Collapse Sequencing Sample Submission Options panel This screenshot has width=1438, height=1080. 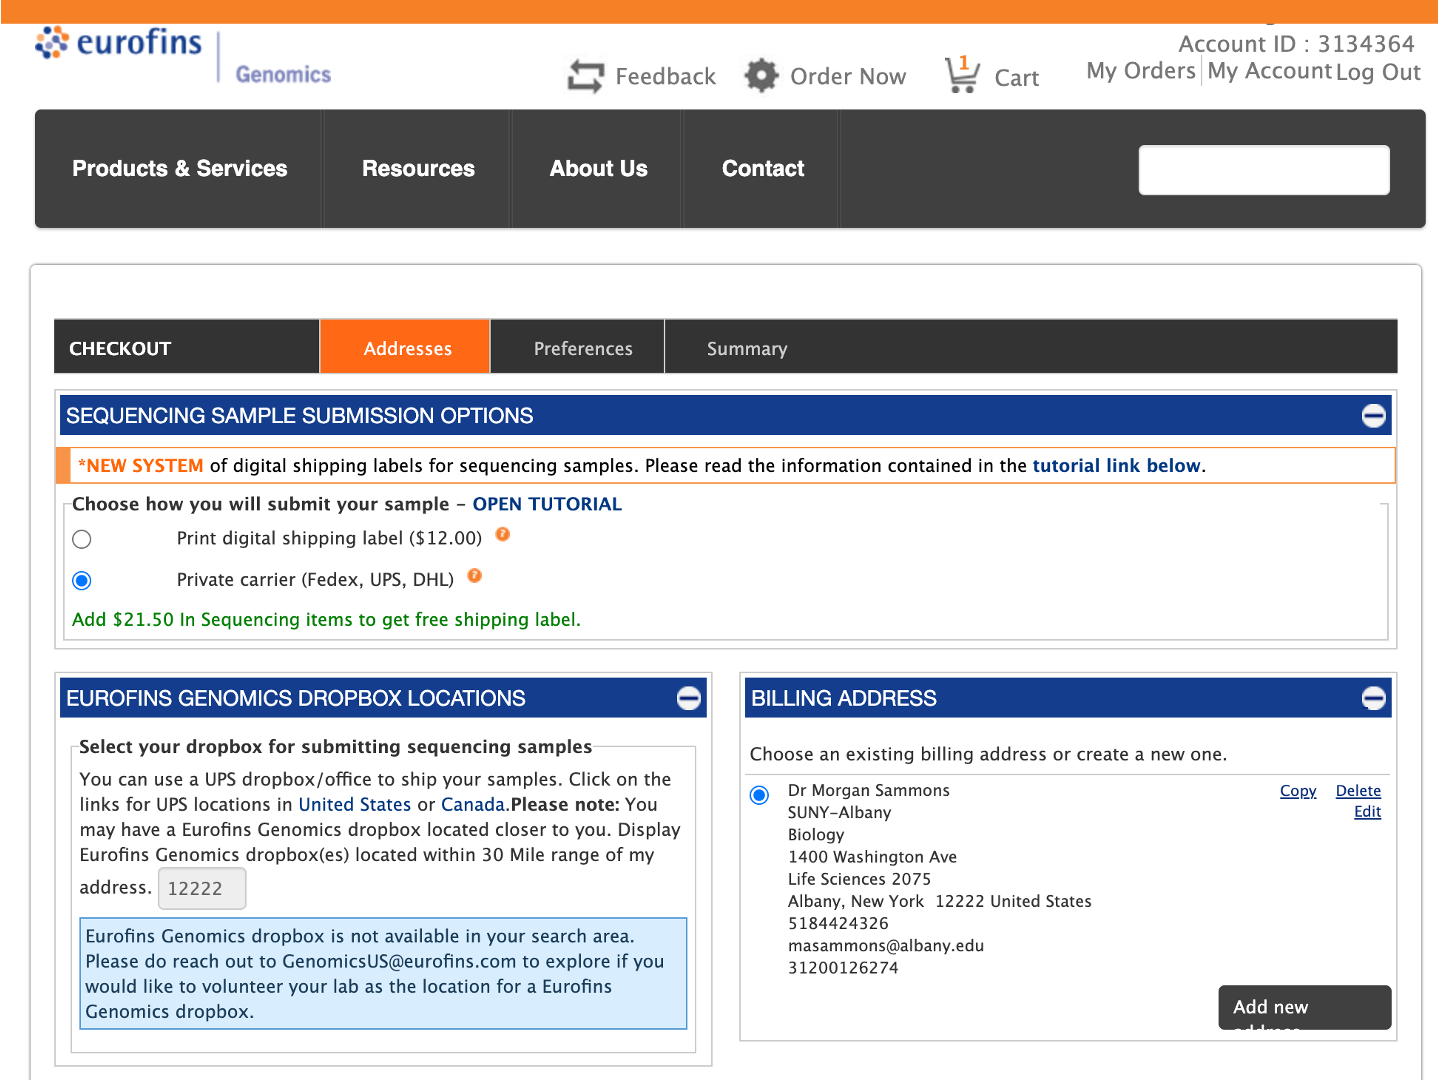(x=1374, y=416)
